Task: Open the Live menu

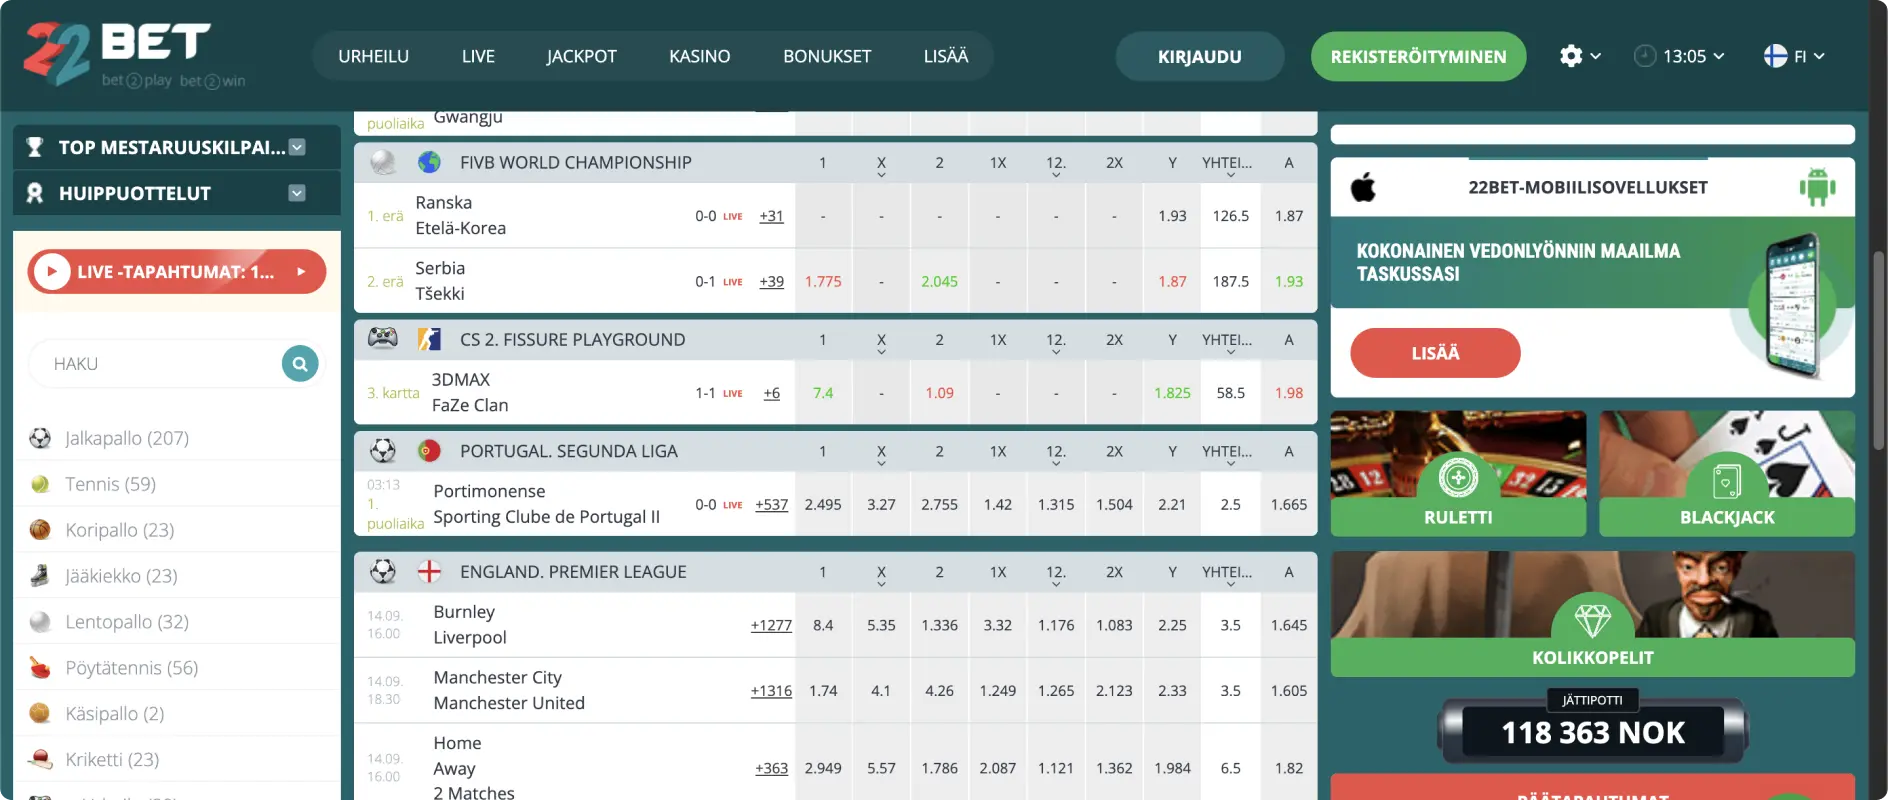Action: 478,56
